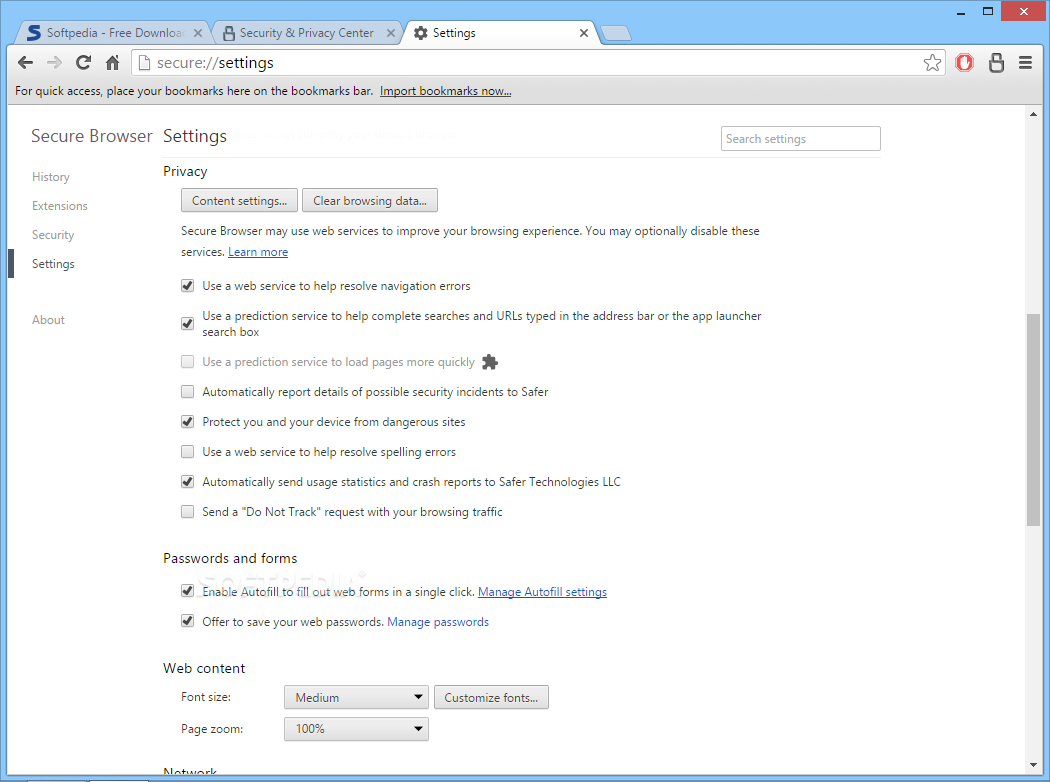Click the Search settings field
The height and width of the screenshot is (782, 1050).
(x=800, y=139)
